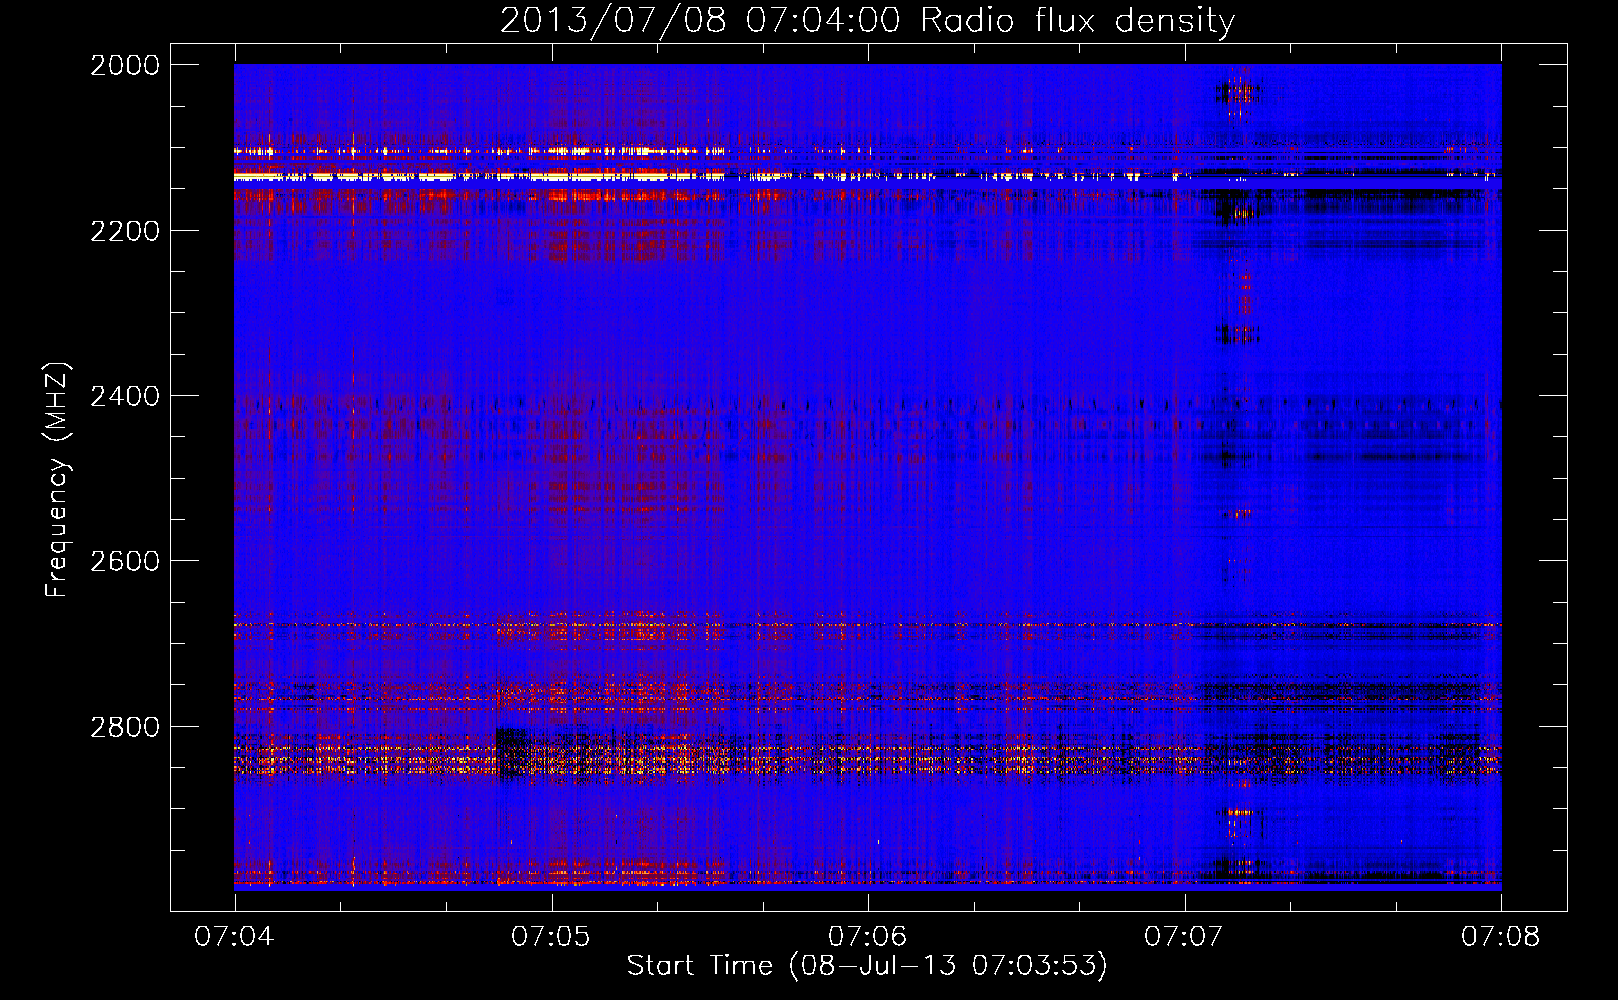Click the "Start Time (08-Jul-13 07:03:53)" label

pyautogui.click(x=867, y=966)
